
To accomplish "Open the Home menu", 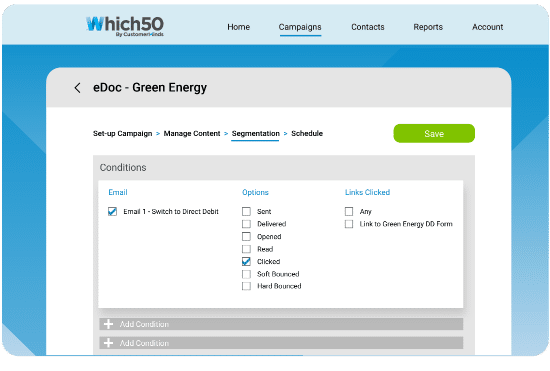I will 239,27.
